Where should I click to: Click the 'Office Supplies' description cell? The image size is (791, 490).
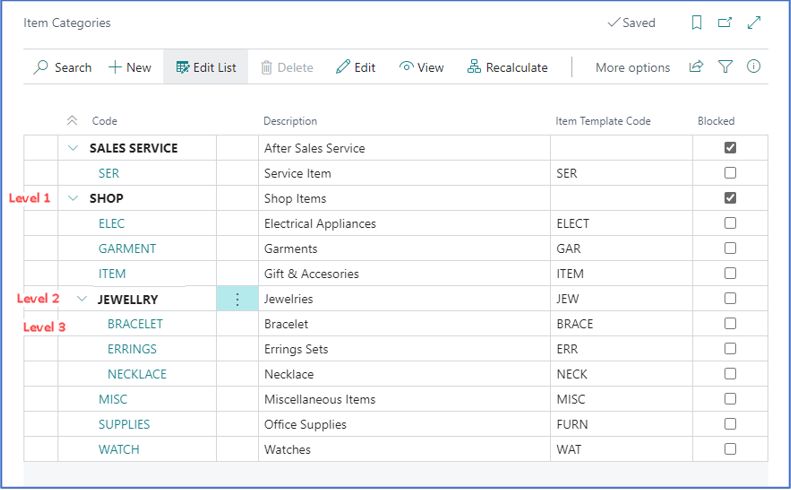[x=404, y=424]
